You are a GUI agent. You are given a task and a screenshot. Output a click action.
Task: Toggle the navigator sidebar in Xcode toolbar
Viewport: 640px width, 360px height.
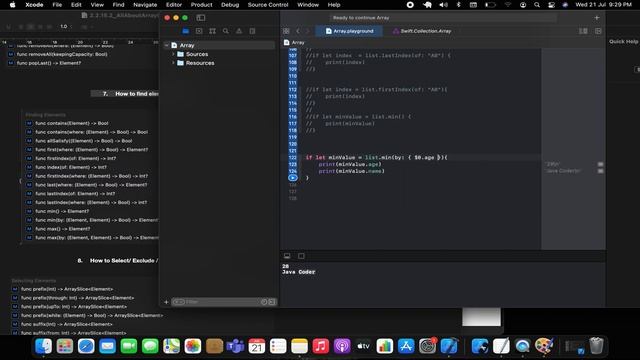(200, 18)
